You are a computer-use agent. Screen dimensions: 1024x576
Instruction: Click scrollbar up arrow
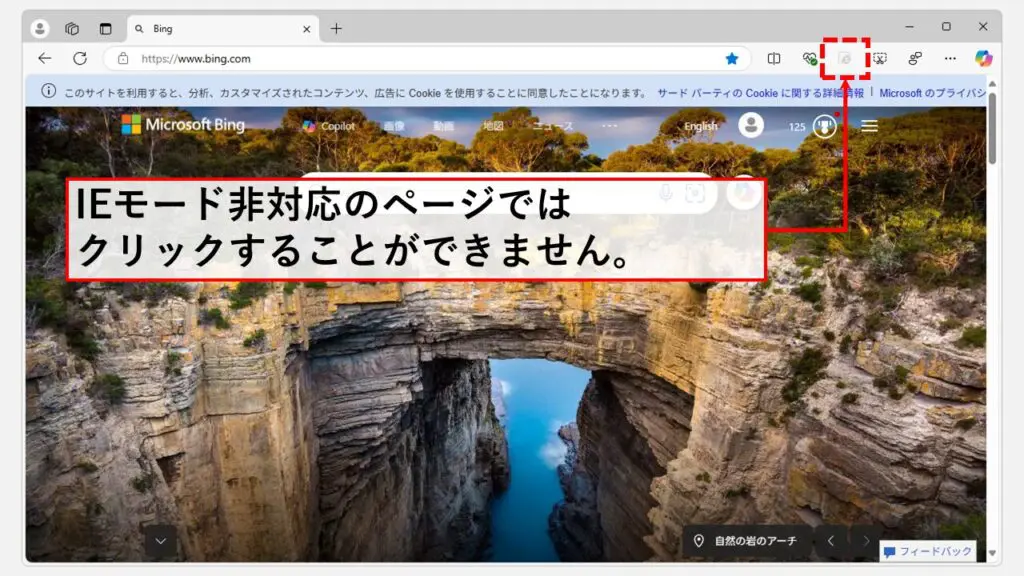993,84
